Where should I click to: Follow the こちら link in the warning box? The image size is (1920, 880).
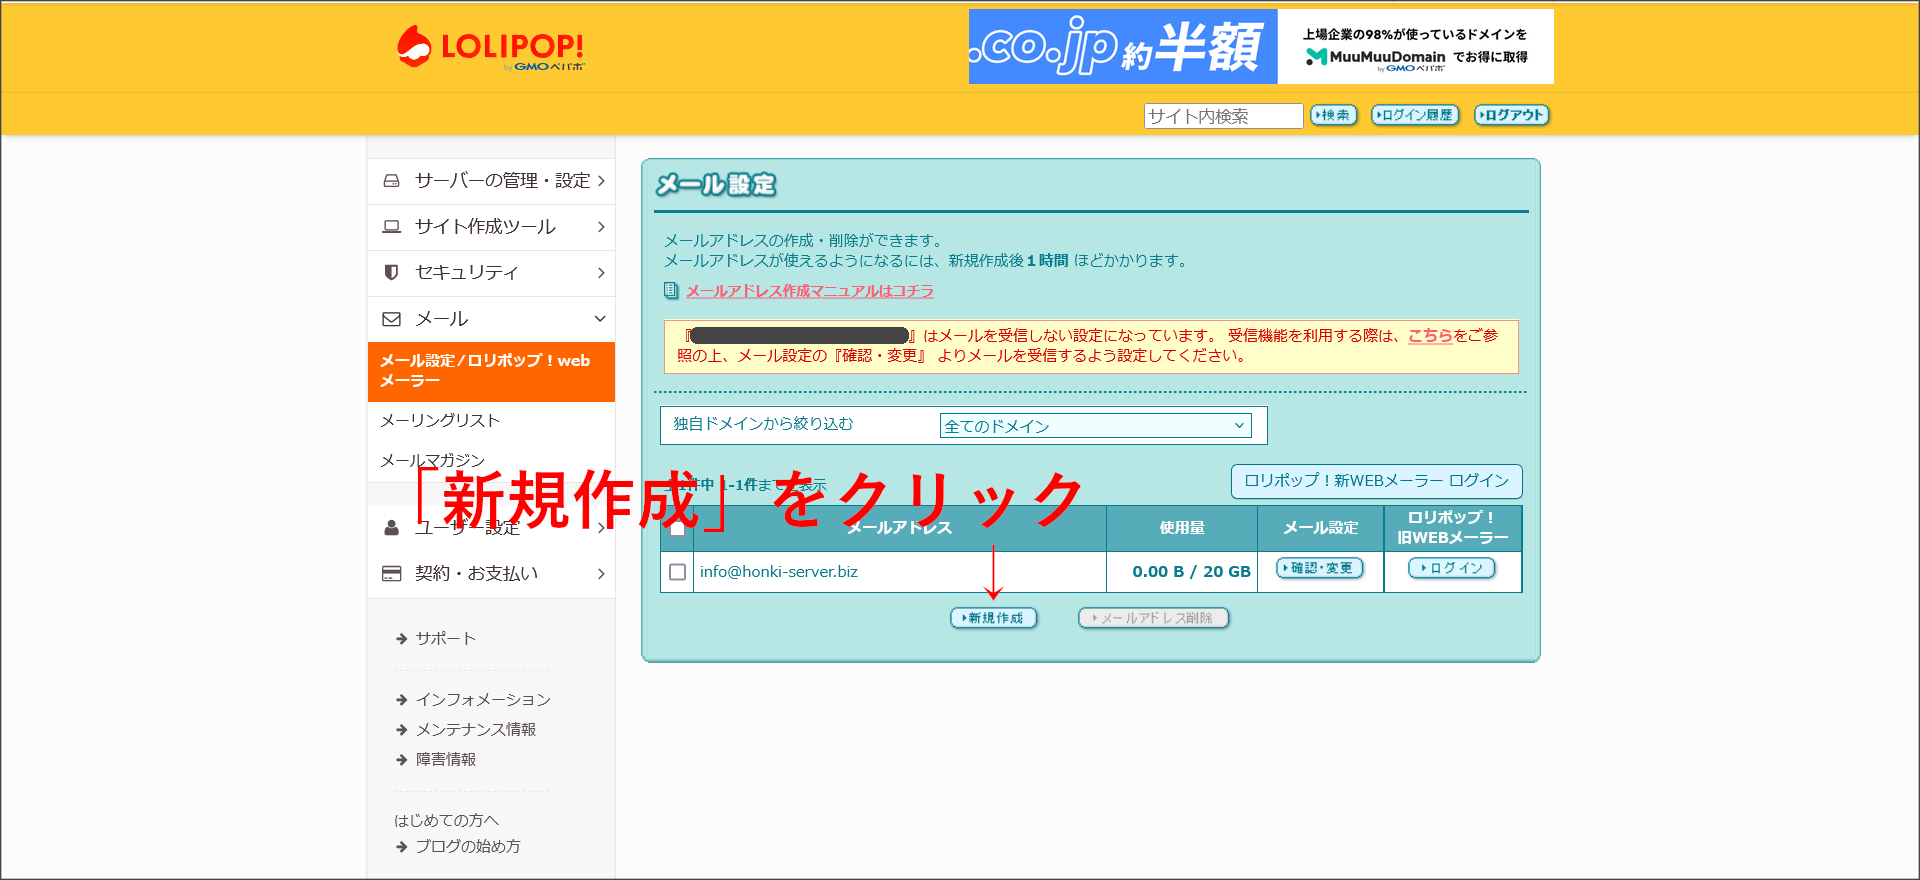(x=1430, y=335)
